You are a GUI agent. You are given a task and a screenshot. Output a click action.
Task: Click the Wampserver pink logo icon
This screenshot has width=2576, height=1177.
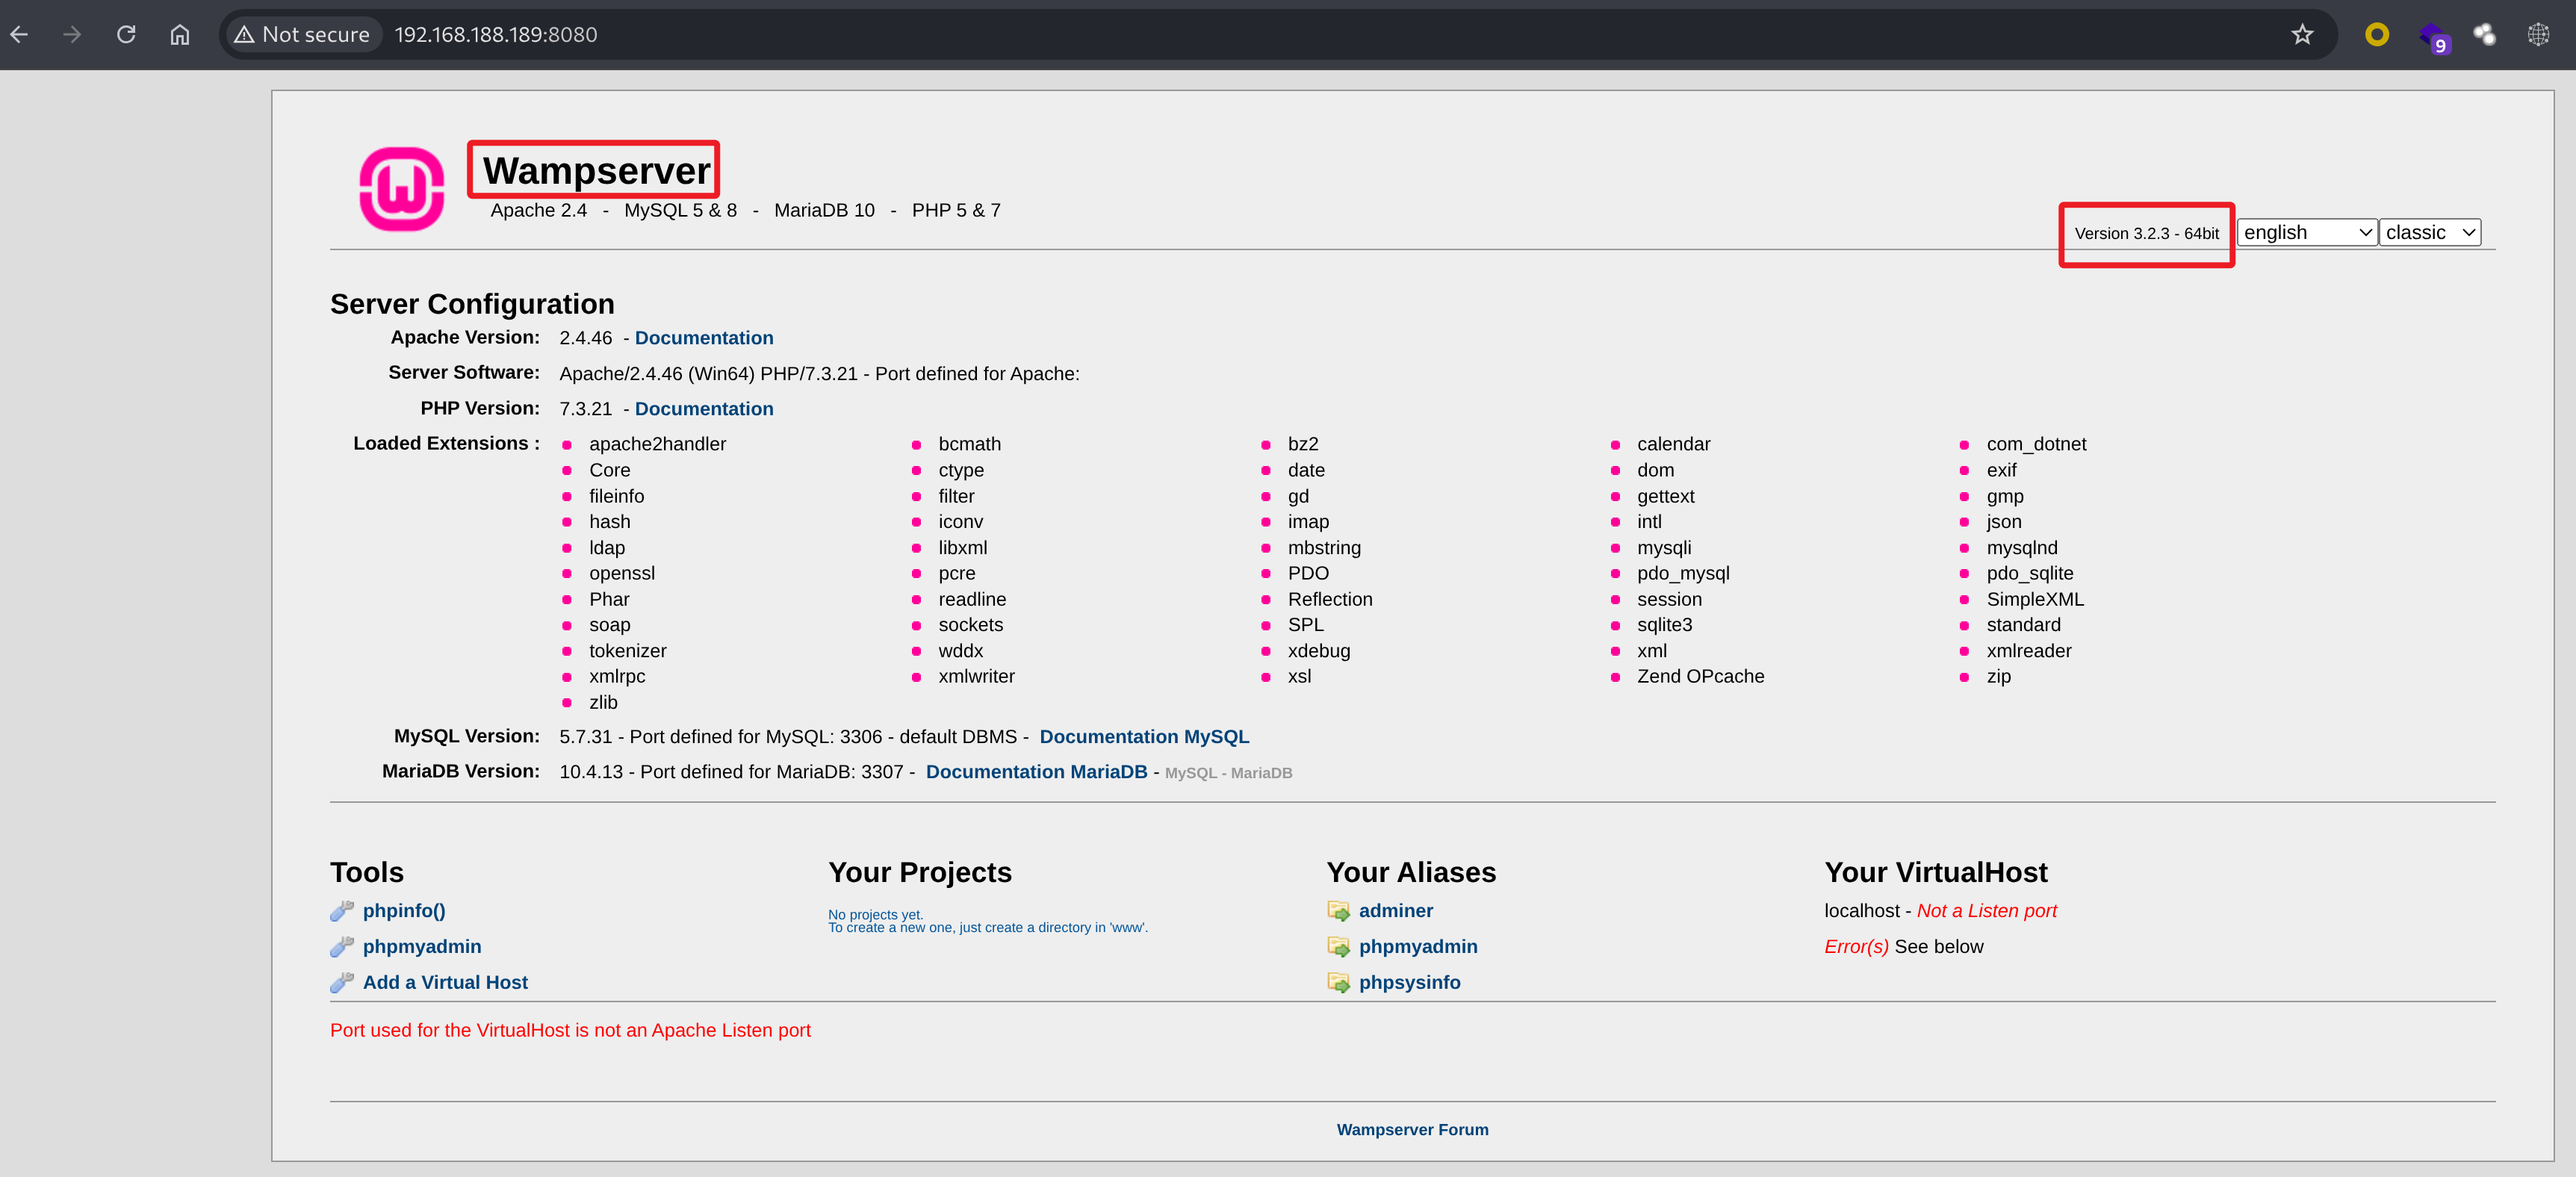pyautogui.click(x=401, y=189)
